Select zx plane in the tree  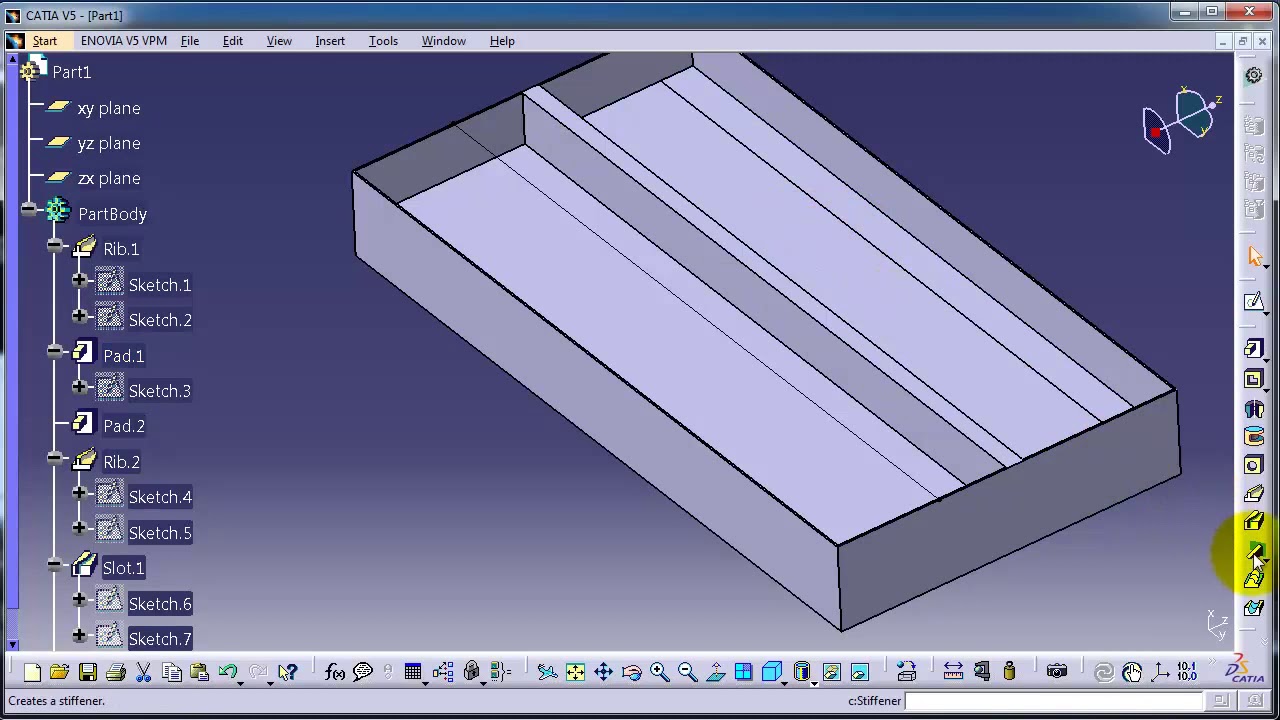pyautogui.click(x=109, y=178)
